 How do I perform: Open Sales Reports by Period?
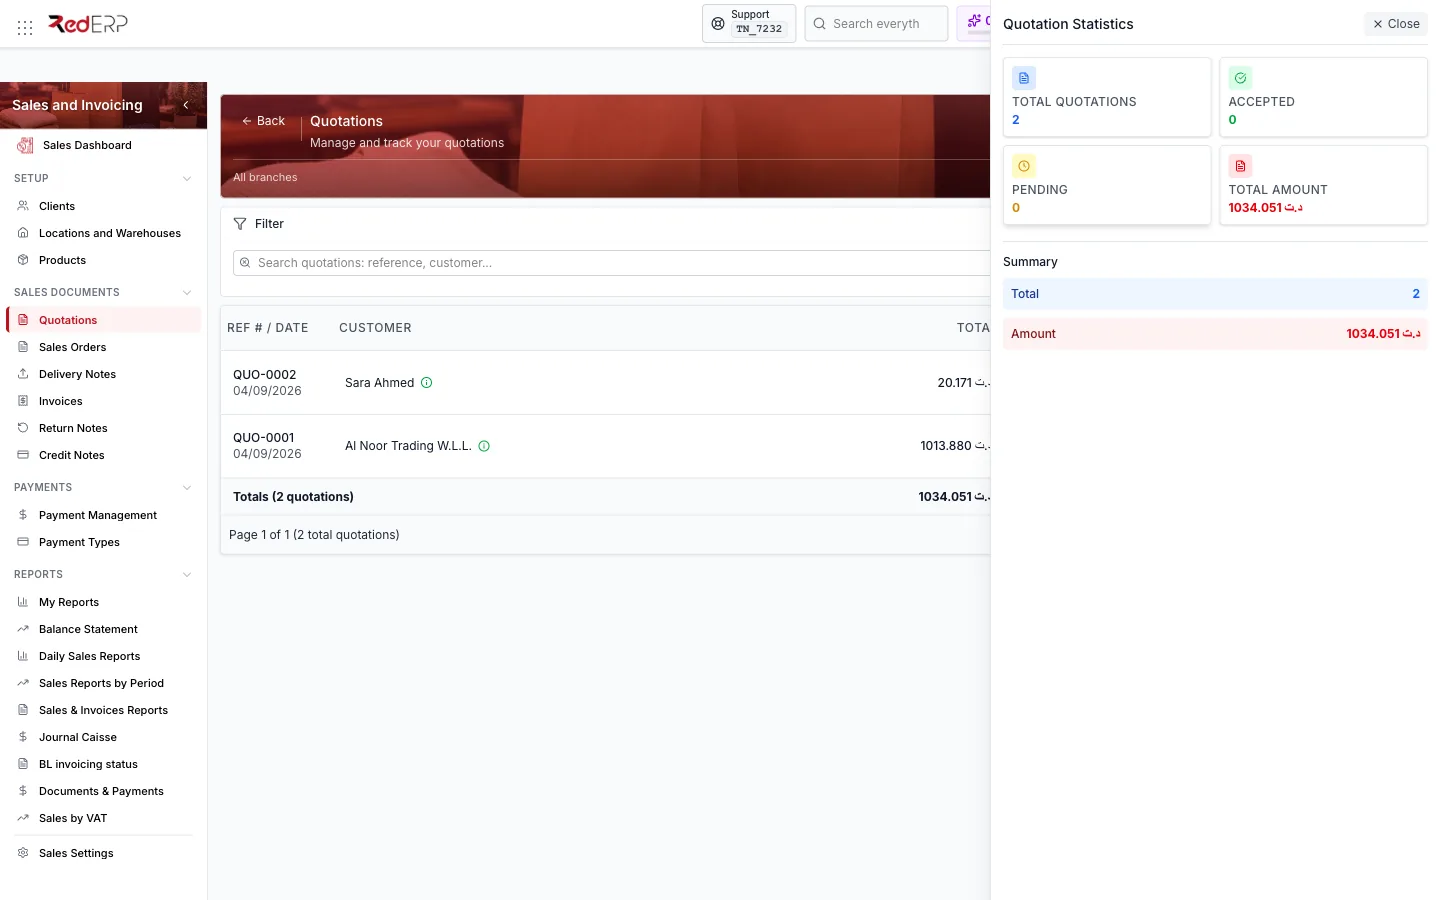[x=104, y=683]
